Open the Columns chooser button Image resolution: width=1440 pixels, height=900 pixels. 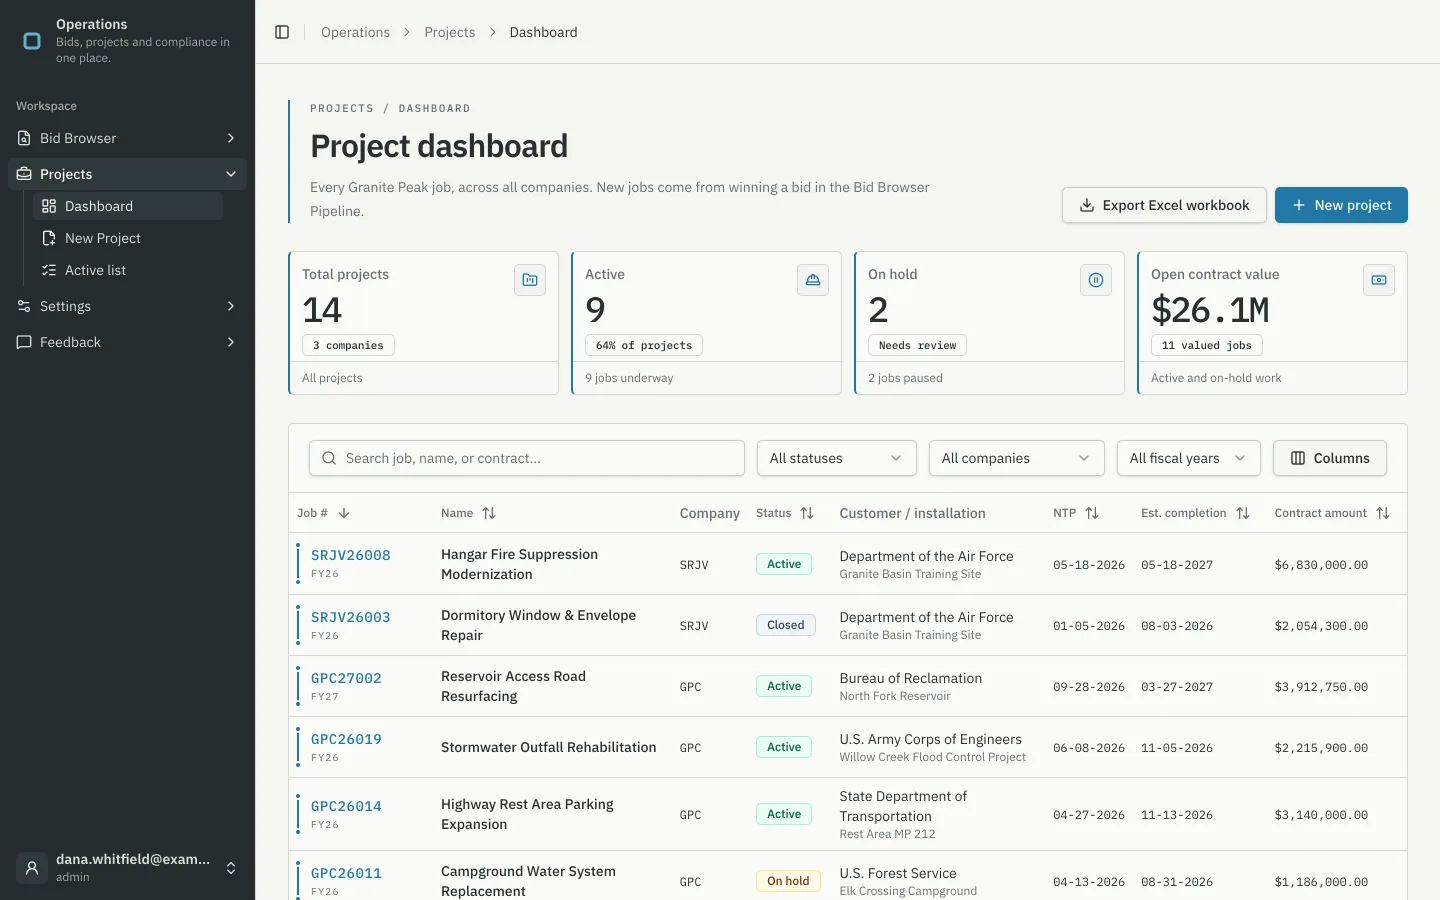(1330, 458)
